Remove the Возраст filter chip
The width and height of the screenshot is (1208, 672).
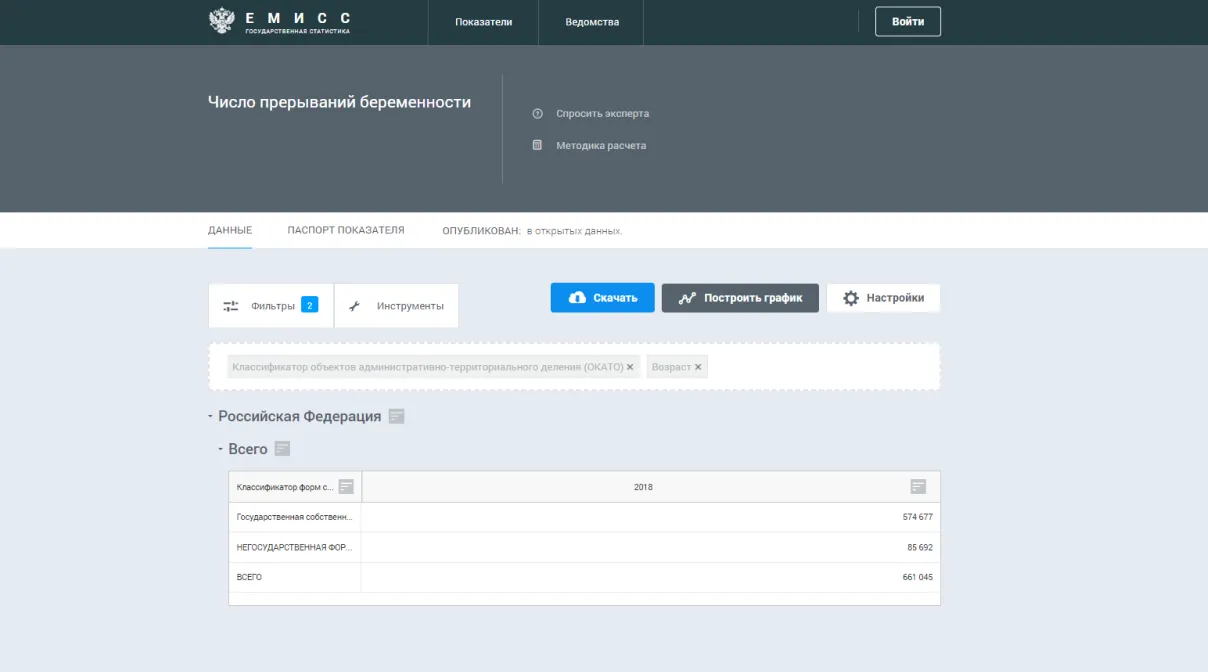click(x=698, y=367)
